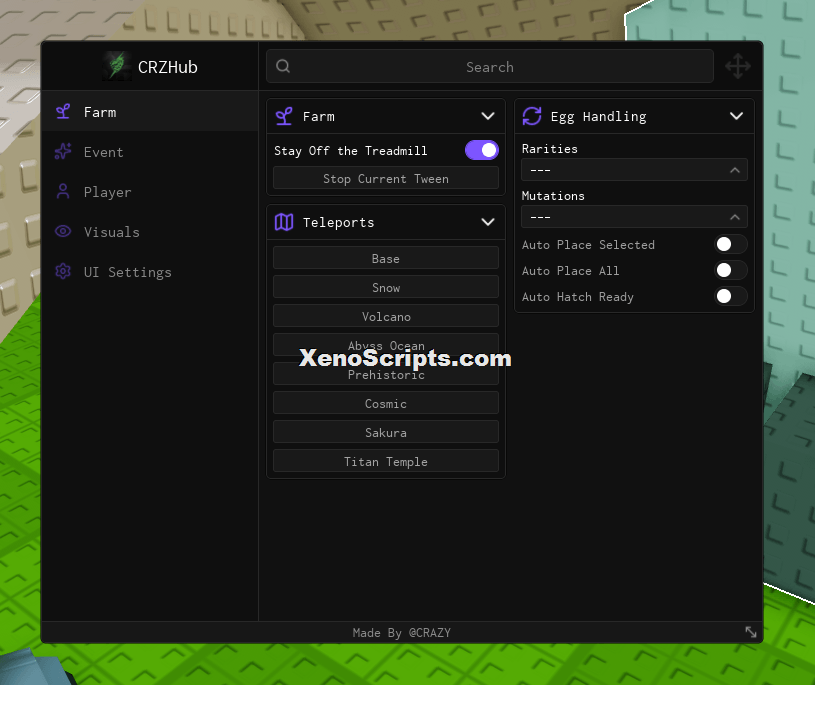Click the CRZHub title text
This screenshot has height=715, width=815.
pyautogui.click(x=167, y=67)
